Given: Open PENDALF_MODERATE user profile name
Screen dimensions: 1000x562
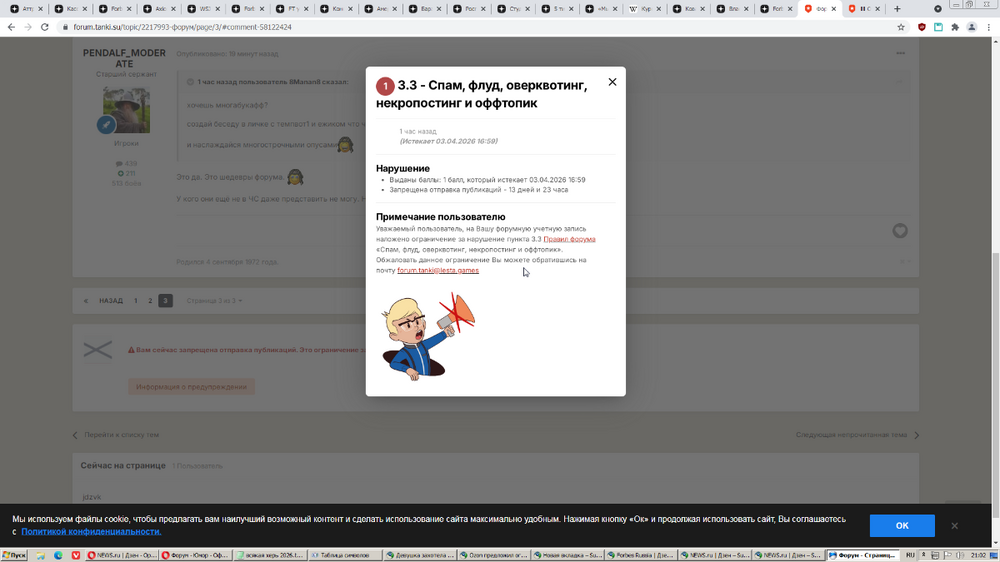Looking at the screenshot, I should 124,58.
